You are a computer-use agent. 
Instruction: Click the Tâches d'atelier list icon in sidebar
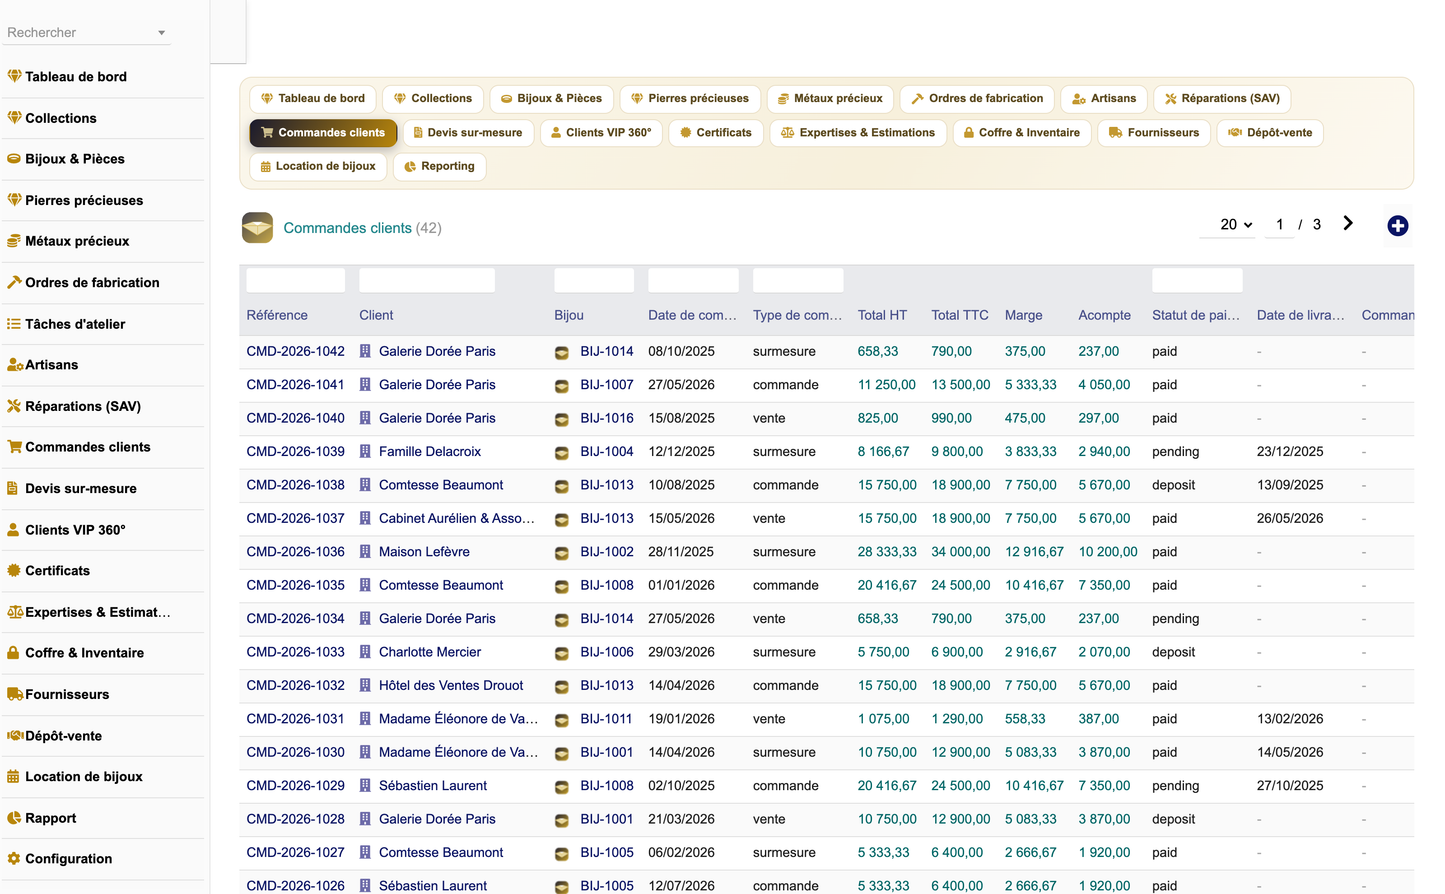14,324
